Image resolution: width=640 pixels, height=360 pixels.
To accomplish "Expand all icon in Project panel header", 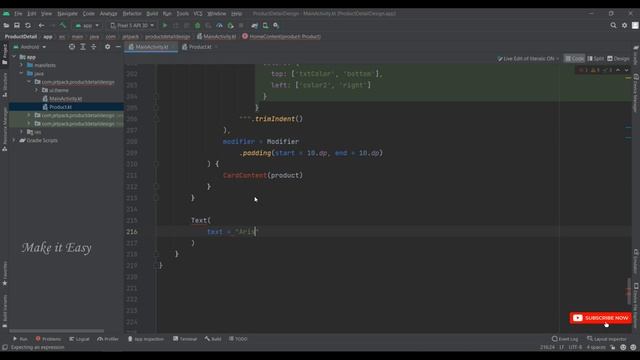I will pyautogui.click(x=83, y=47).
